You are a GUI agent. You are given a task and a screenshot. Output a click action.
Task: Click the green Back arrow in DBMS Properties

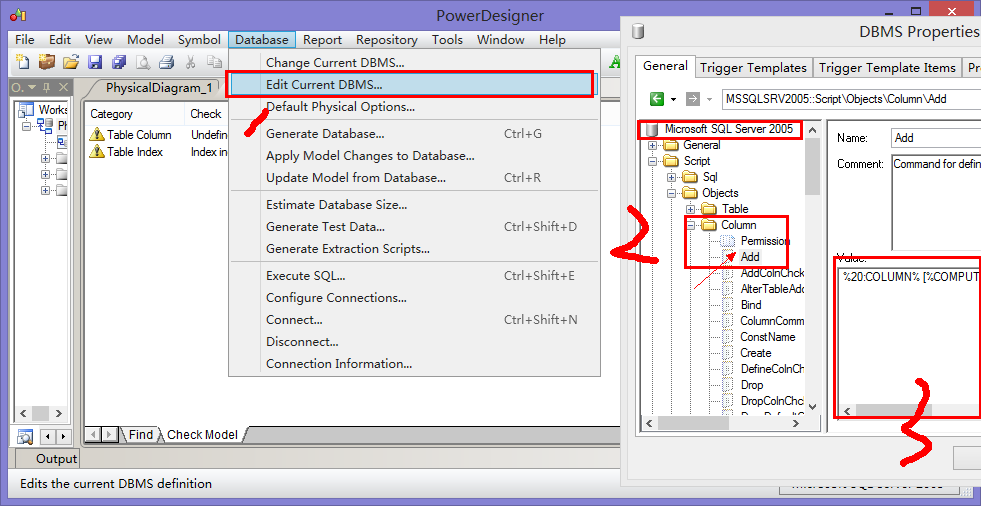(656, 99)
